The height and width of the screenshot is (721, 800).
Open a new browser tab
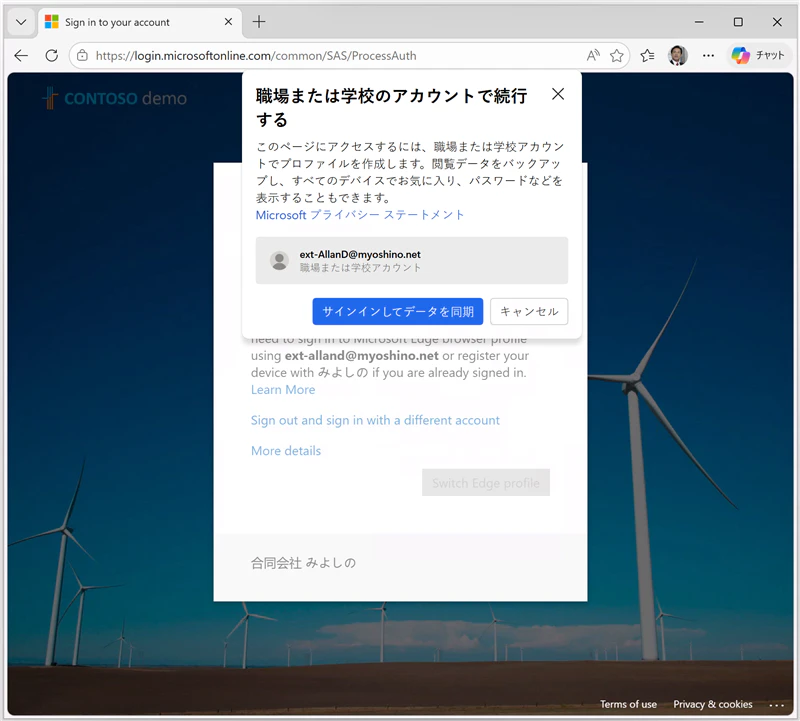[259, 22]
